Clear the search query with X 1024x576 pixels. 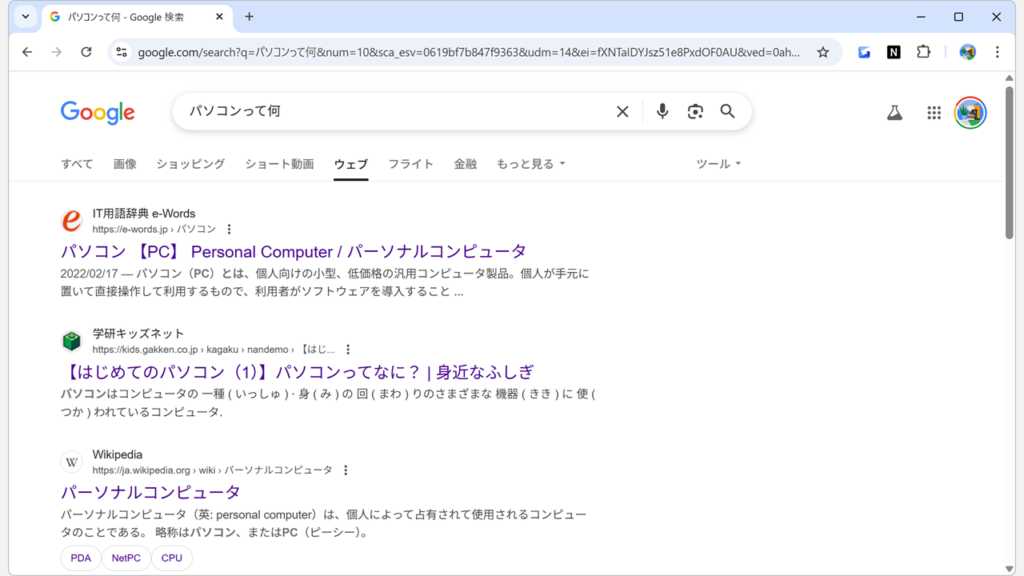pos(622,112)
